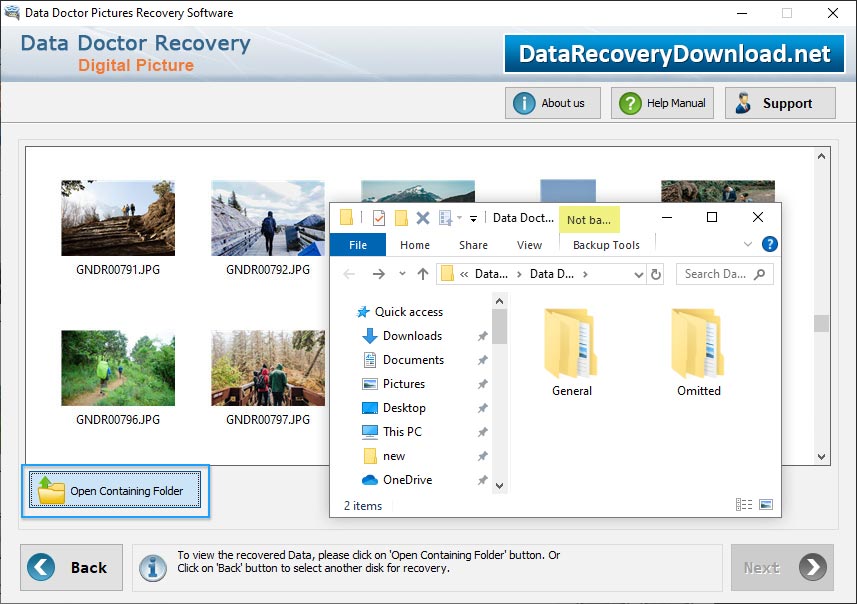This screenshot has width=857, height=604.
Task: Switch to Details view in status bar
Action: [744, 505]
